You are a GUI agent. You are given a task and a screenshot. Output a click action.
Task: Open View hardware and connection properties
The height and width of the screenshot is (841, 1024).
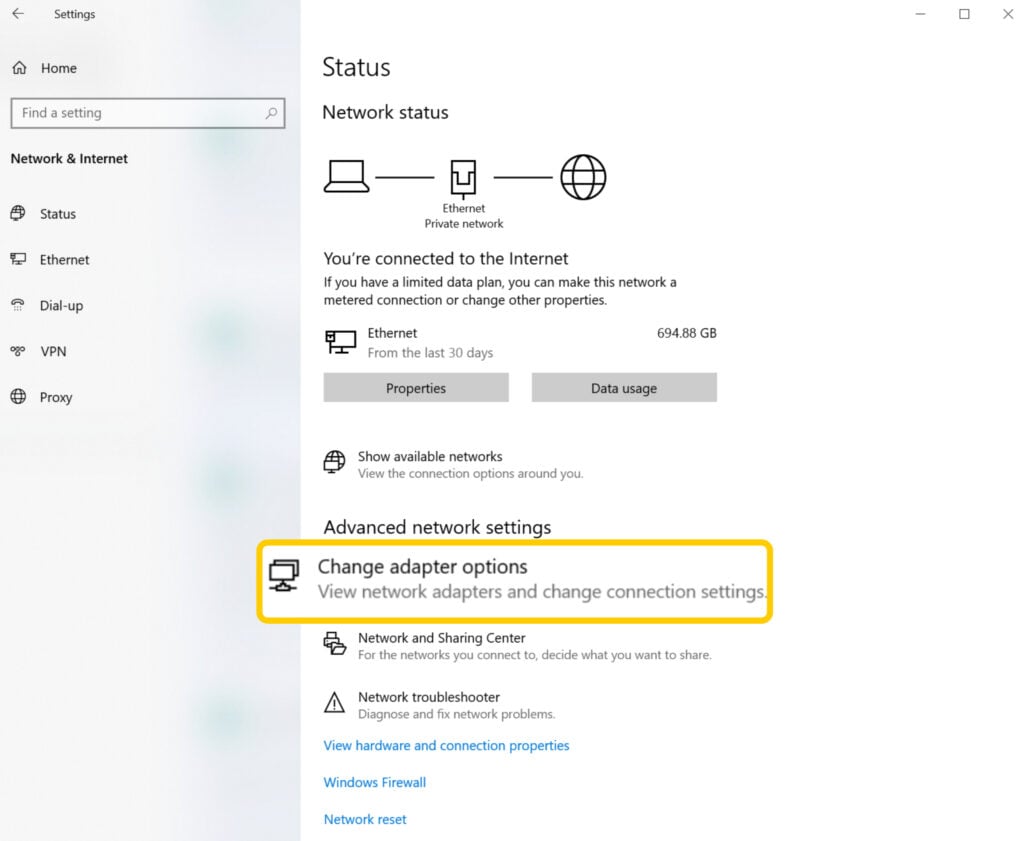[x=446, y=745]
